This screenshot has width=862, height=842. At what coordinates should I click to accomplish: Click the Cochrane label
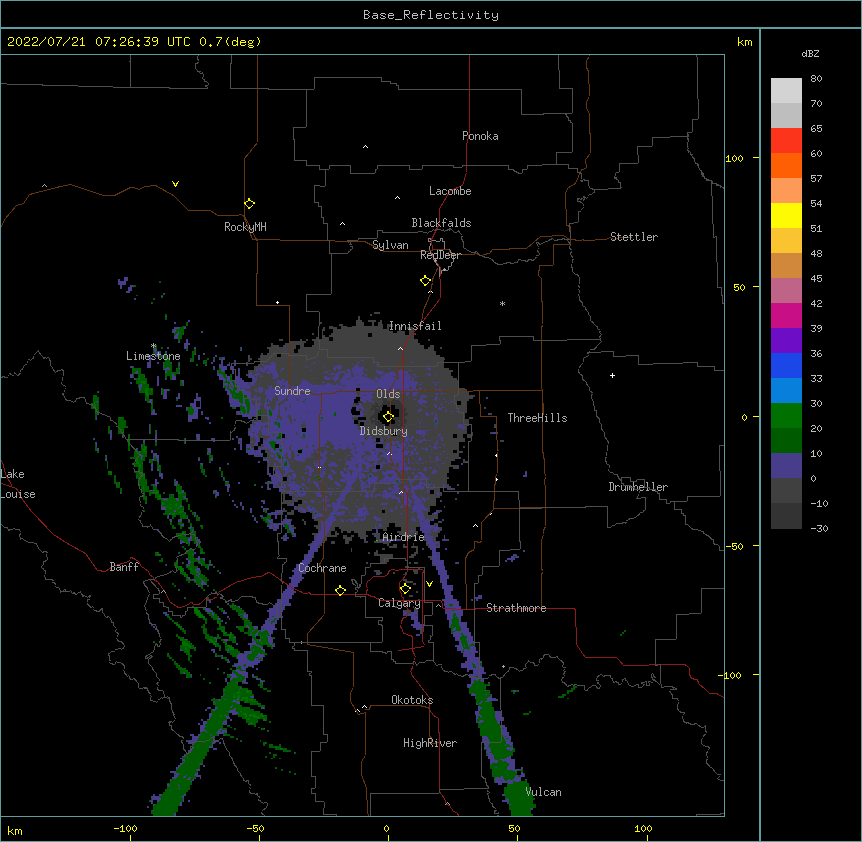(x=322, y=568)
